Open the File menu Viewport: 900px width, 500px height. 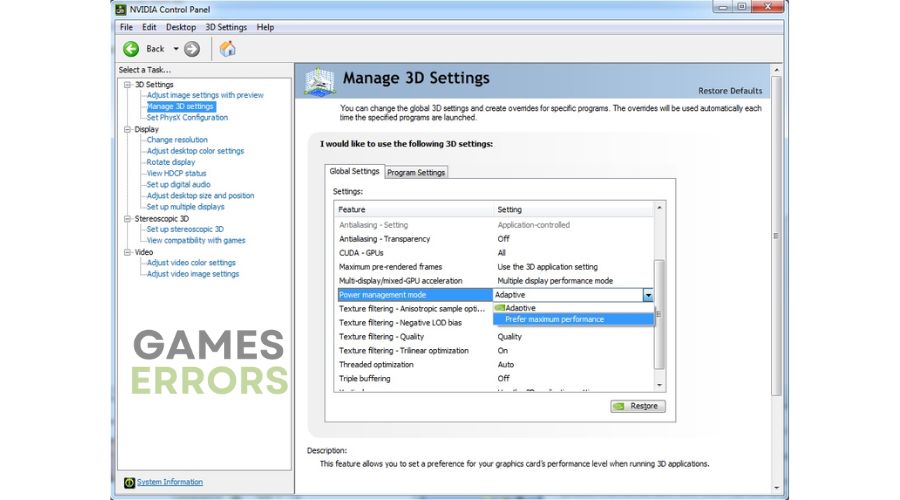(x=126, y=27)
